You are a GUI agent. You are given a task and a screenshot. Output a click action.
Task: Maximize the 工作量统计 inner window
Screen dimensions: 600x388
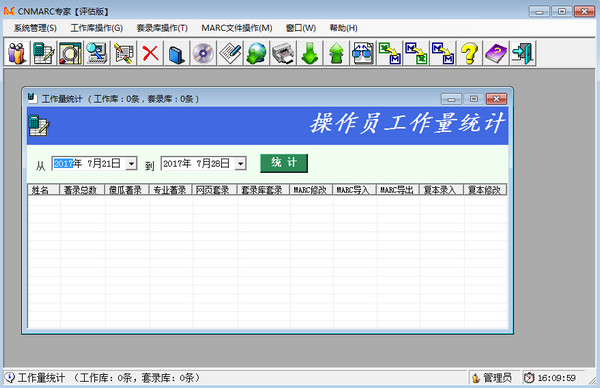click(474, 99)
